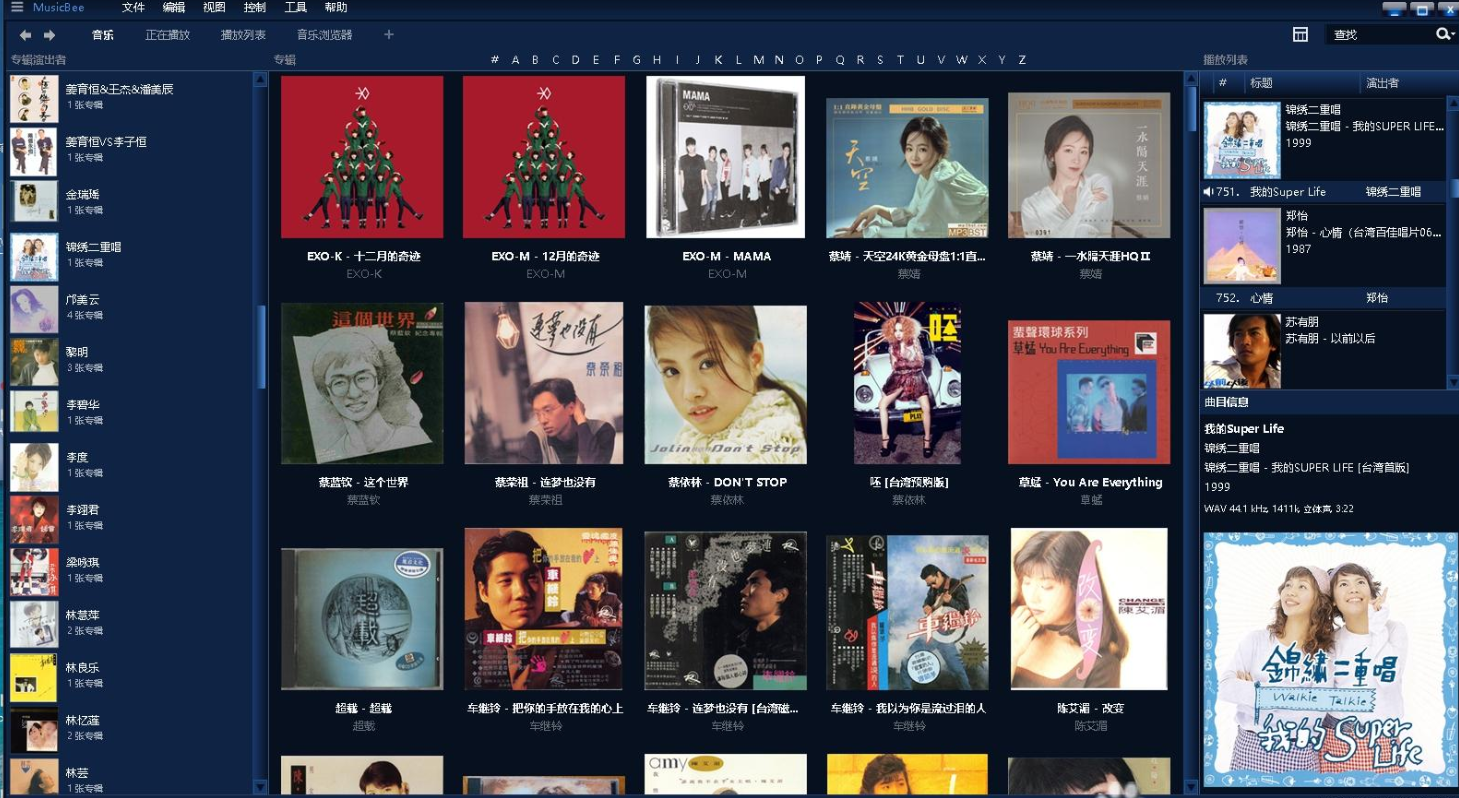The width and height of the screenshot is (1459, 798).
Task: Open album 陈艾湄 - 改变 cover
Action: [x=1089, y=609]
